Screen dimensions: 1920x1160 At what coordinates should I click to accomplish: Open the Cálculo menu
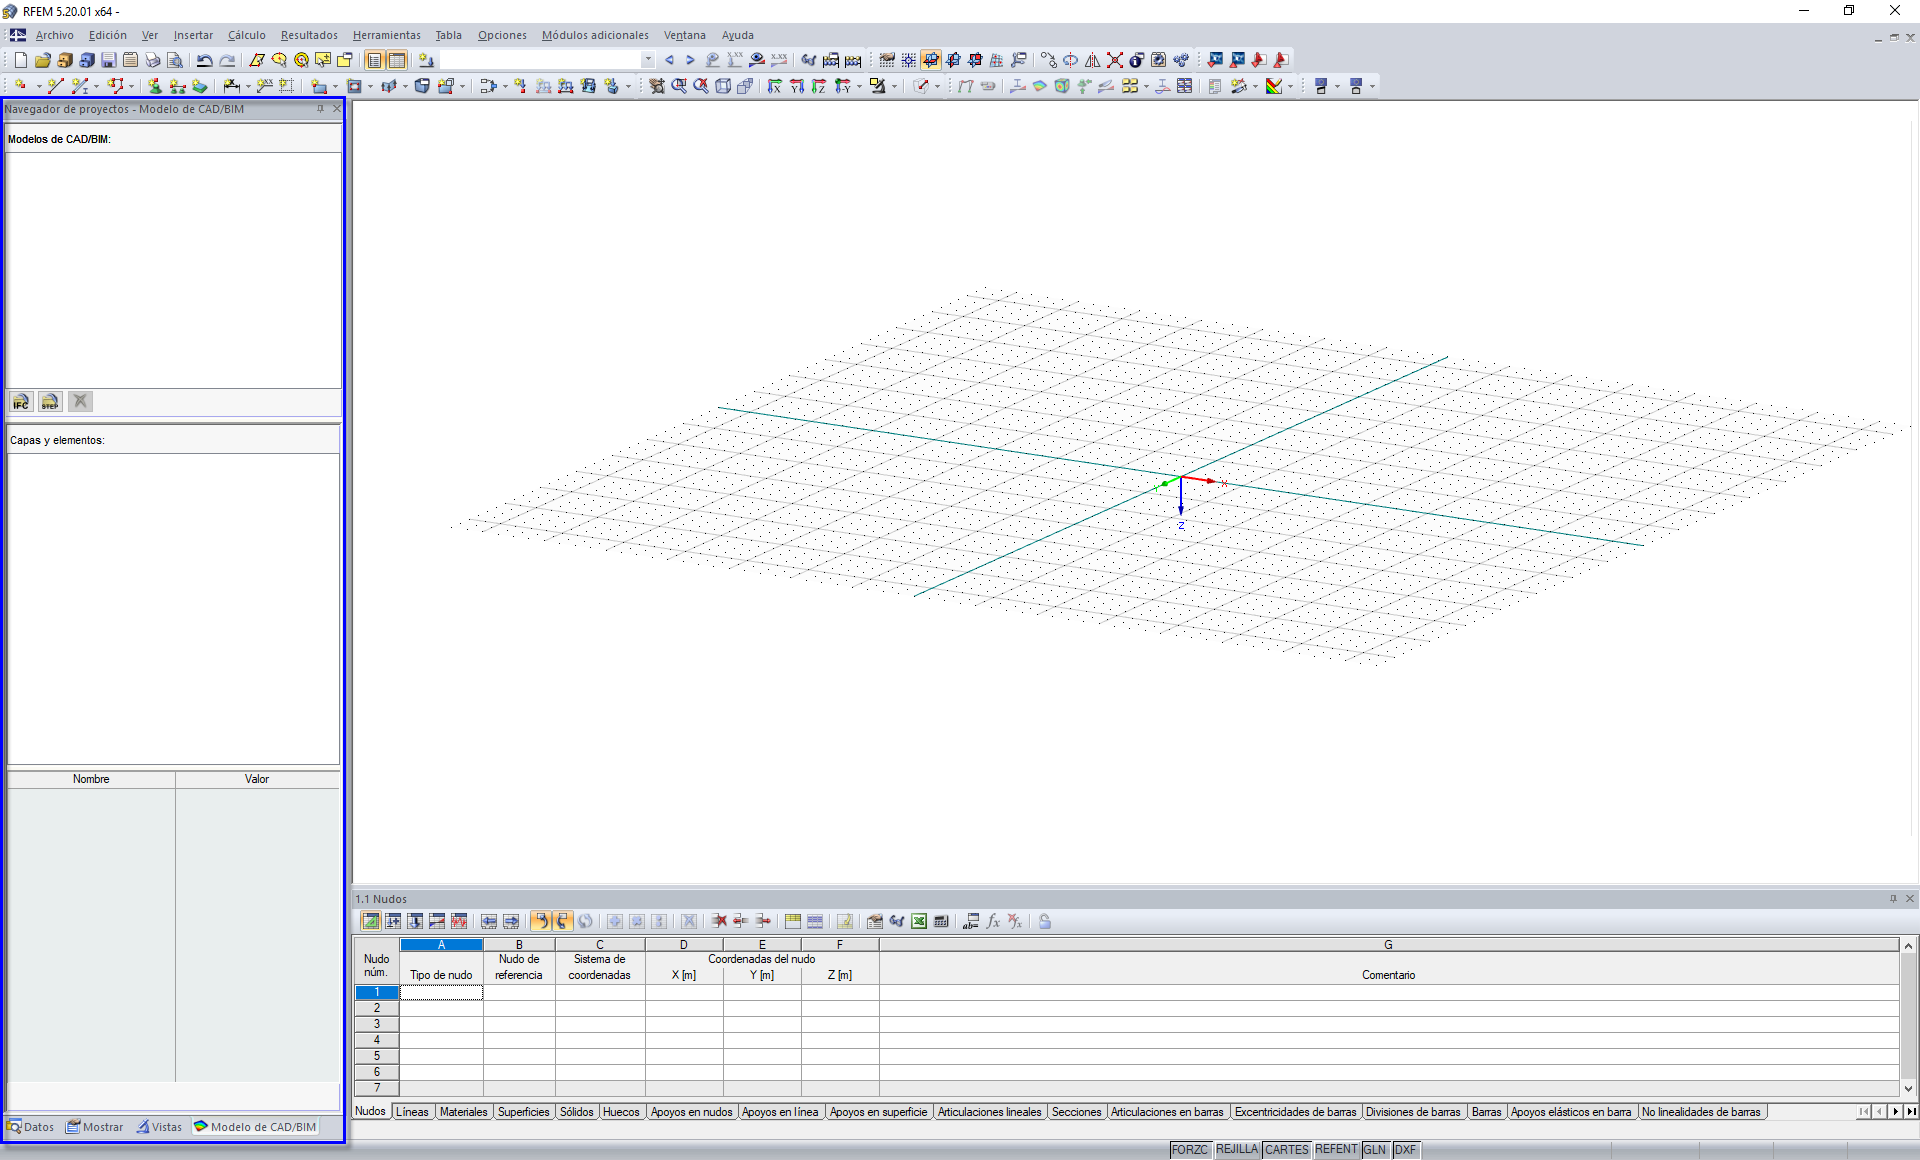(x=246, y=35)
